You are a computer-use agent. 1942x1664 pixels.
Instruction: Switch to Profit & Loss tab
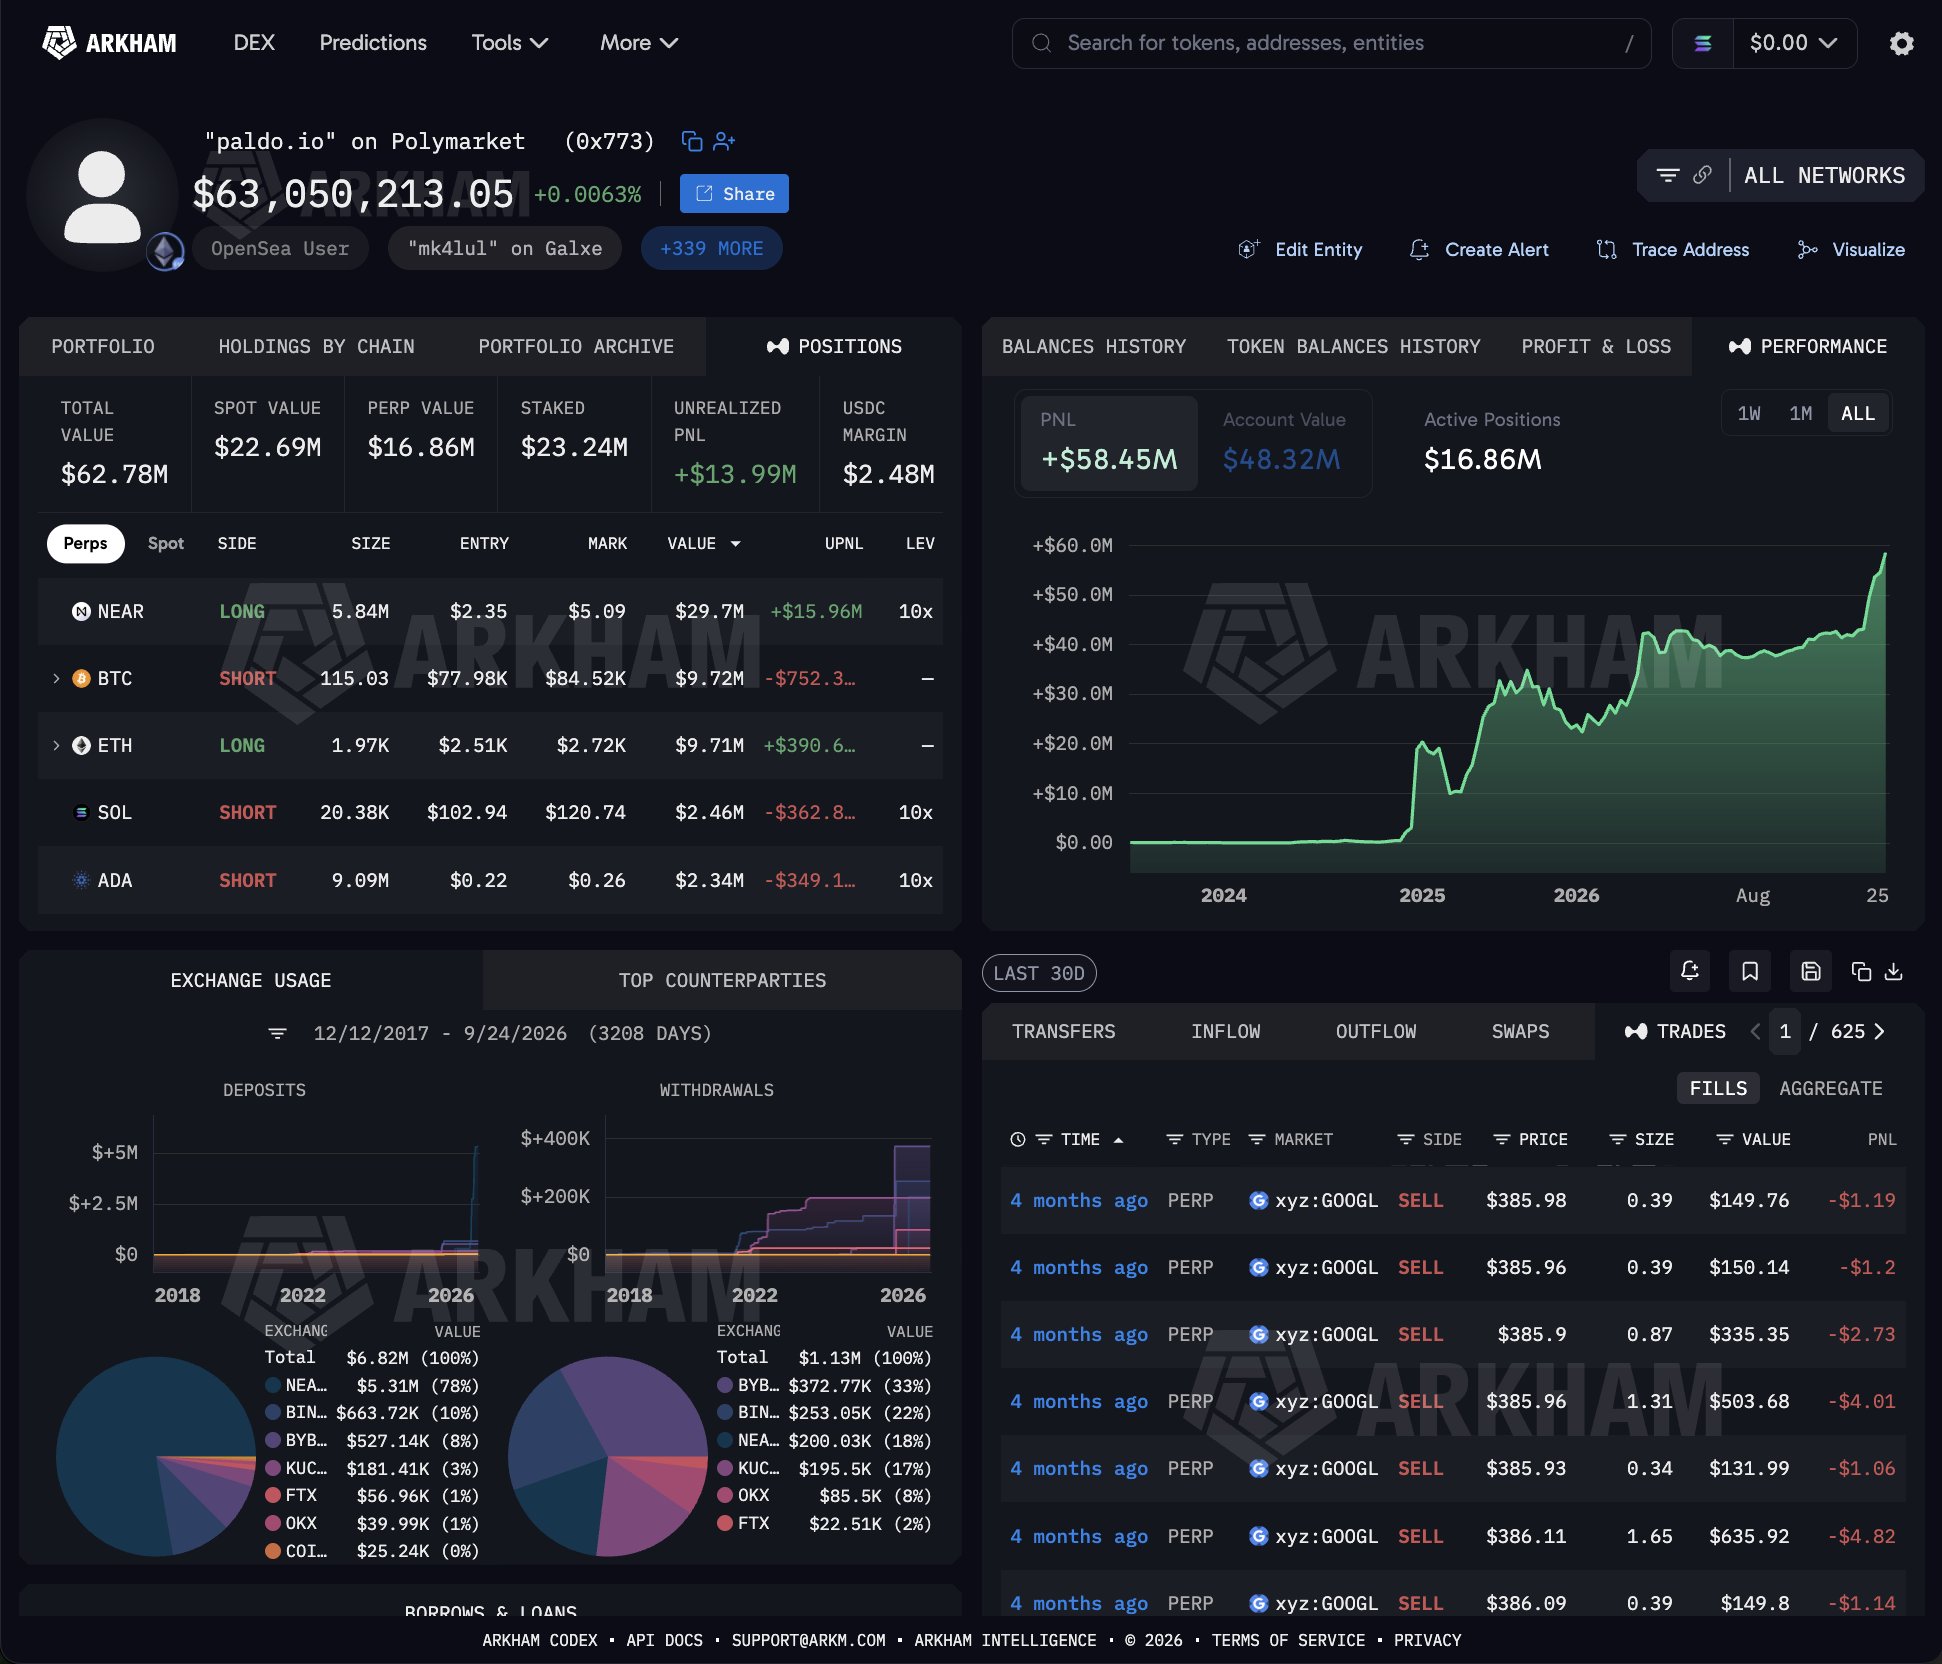[1596, 346]
